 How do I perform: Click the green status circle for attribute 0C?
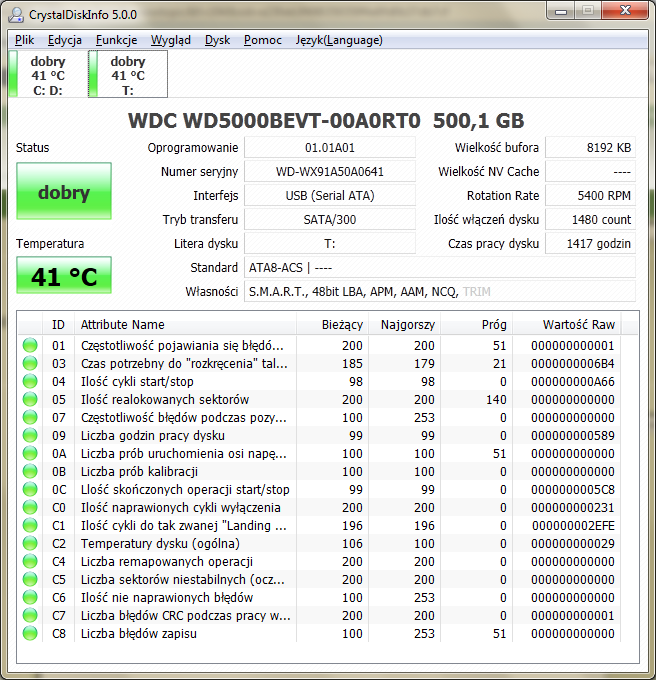(30, 490)
